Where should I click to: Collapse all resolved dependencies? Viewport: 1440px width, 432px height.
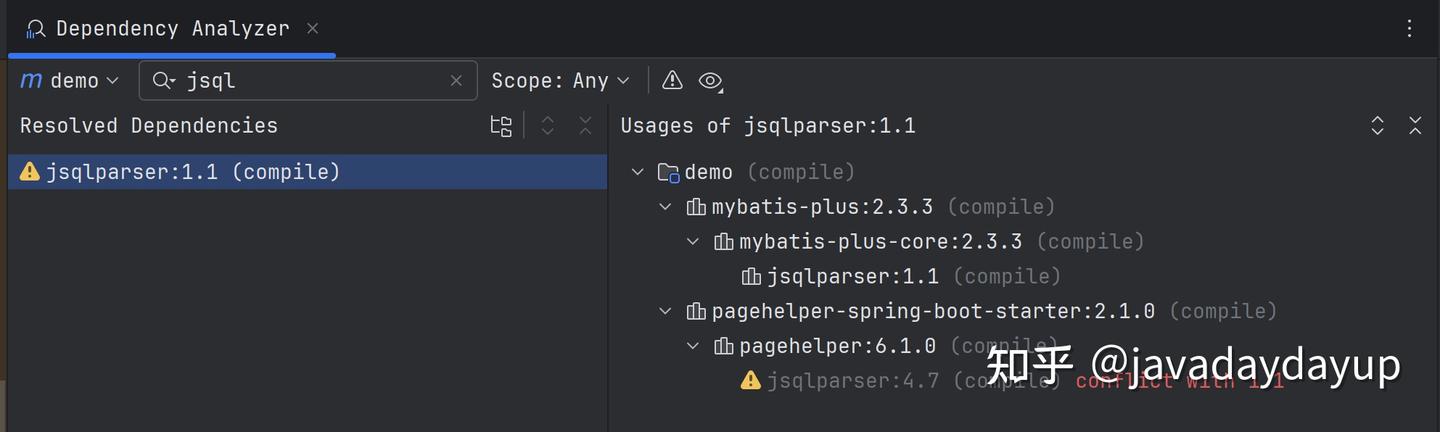585,126
